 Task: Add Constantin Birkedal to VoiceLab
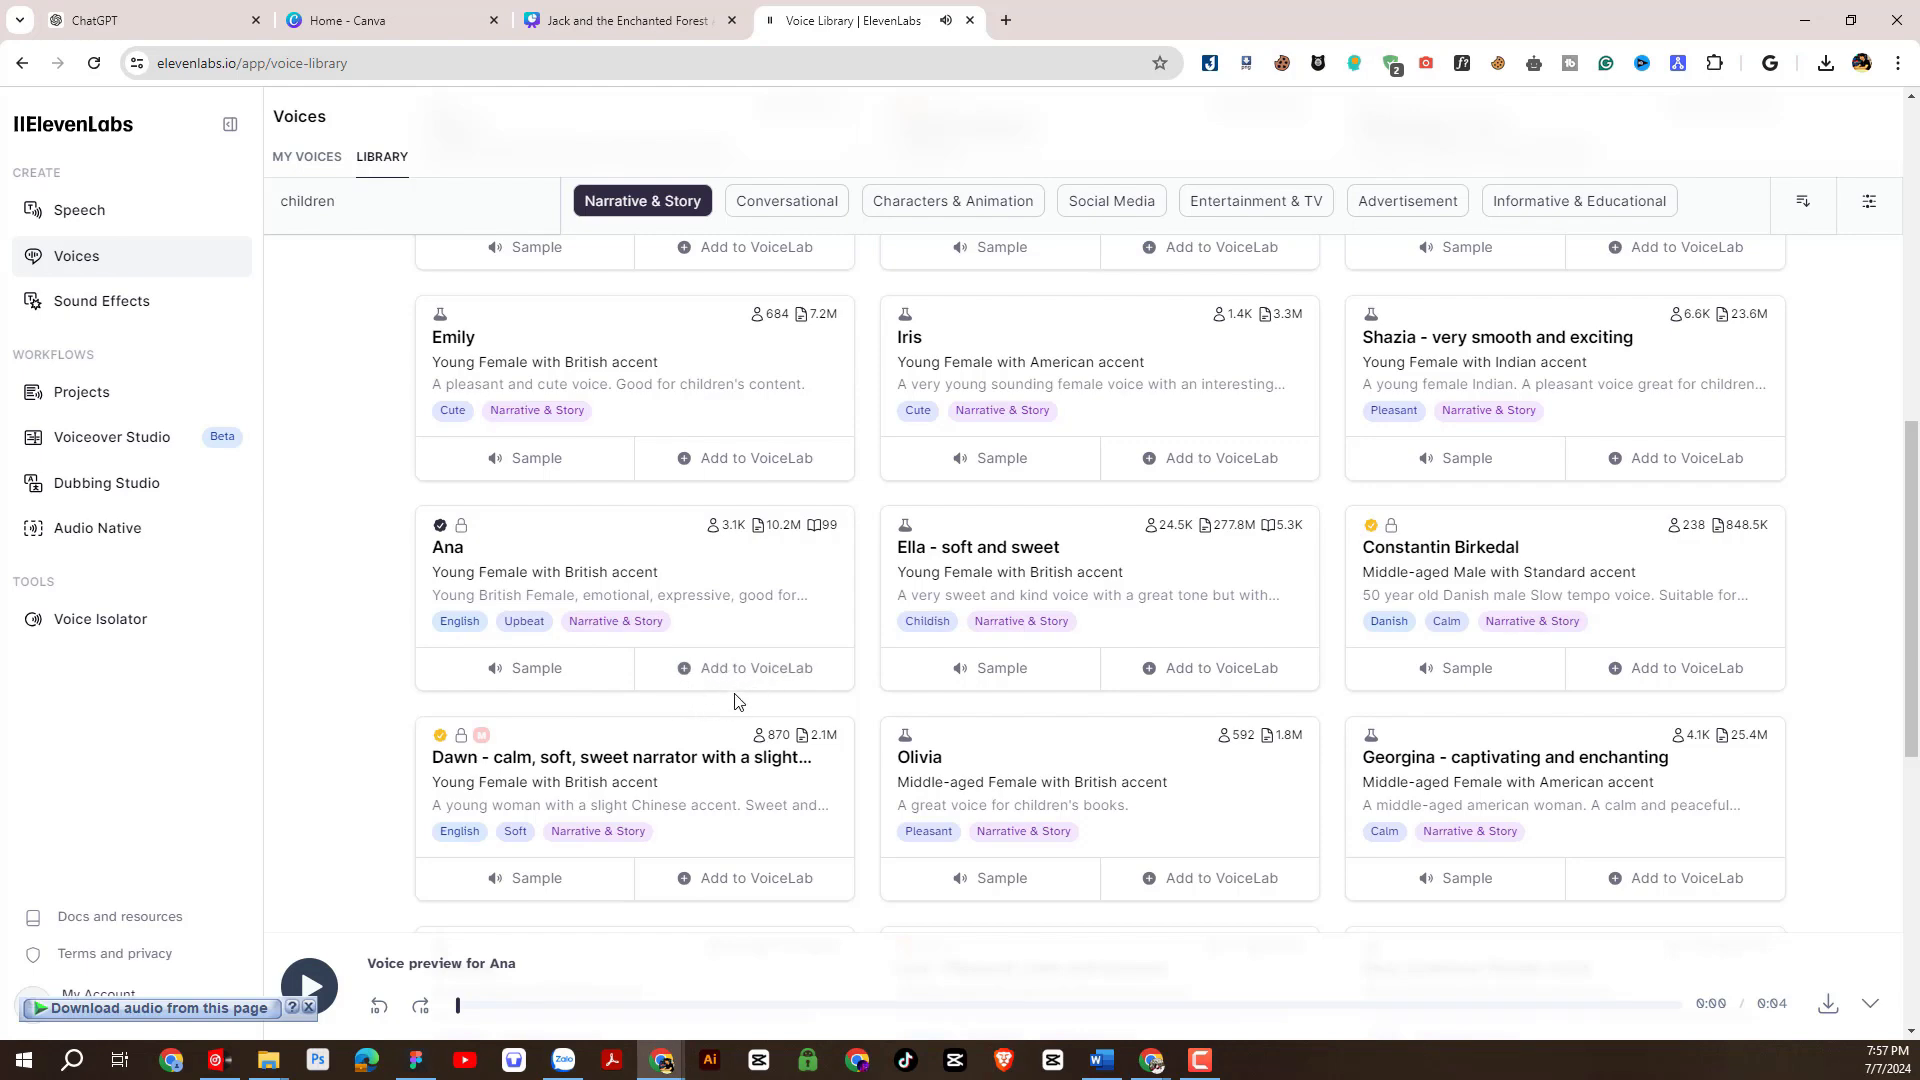tap(1675, 668)
